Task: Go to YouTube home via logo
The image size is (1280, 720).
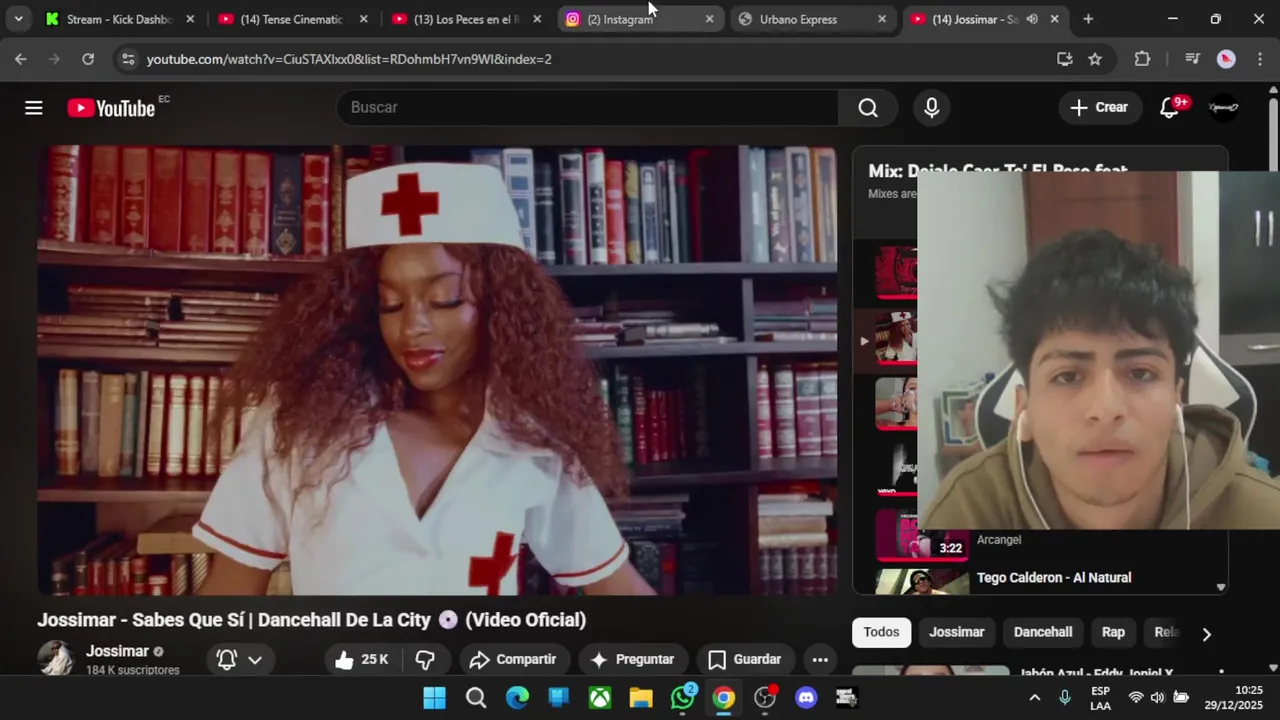Action: pyautogui.click(x=111, y=108)
